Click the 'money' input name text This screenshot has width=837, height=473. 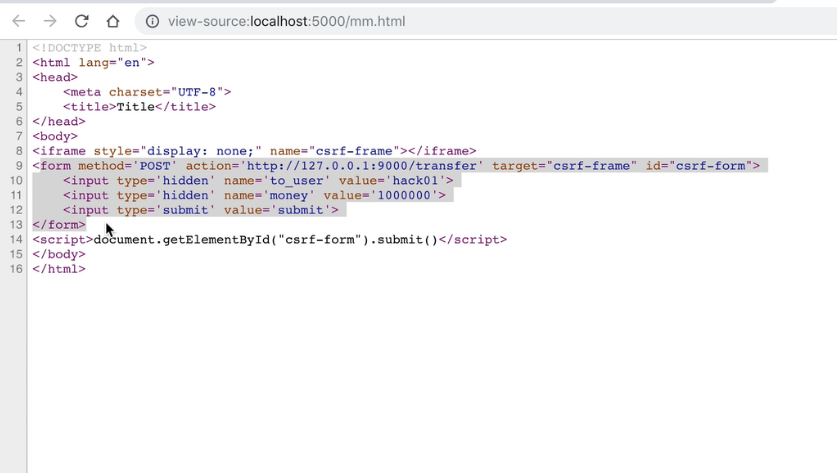coord(289,195)
